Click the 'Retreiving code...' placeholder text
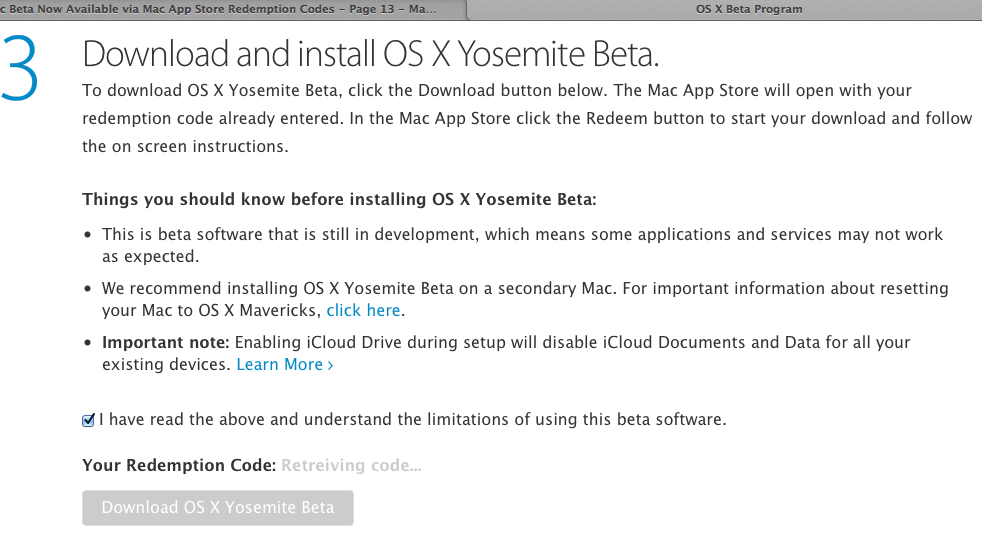Screen dimensions: 982x539 click(x=351, y=465)
